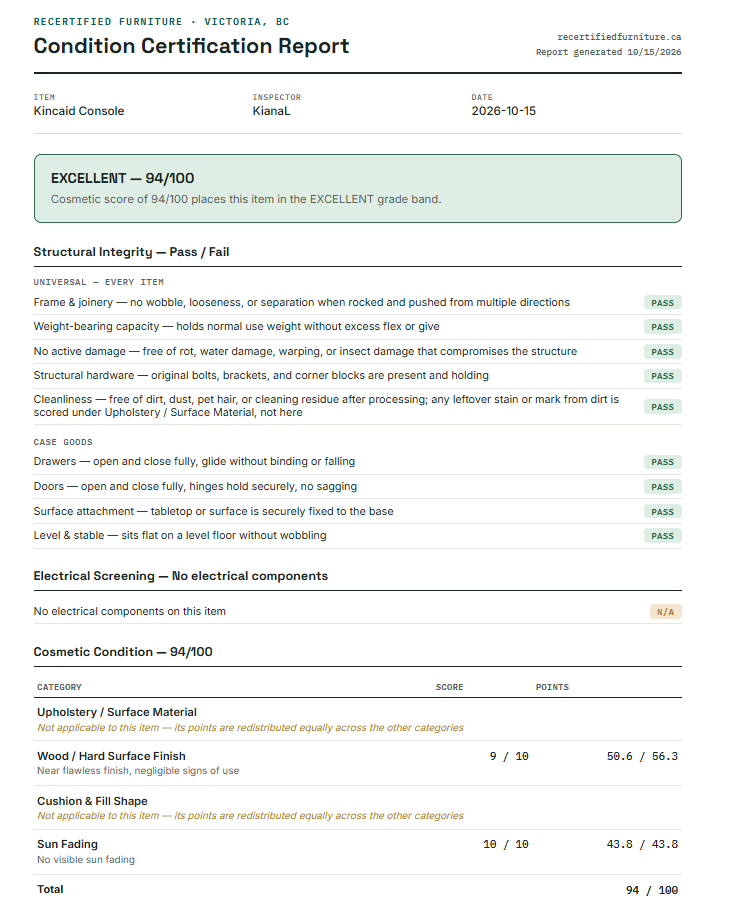Click the Level & stable criterion text
The image size is (742, 901).
pyautogui.click(x=180, y=535)
